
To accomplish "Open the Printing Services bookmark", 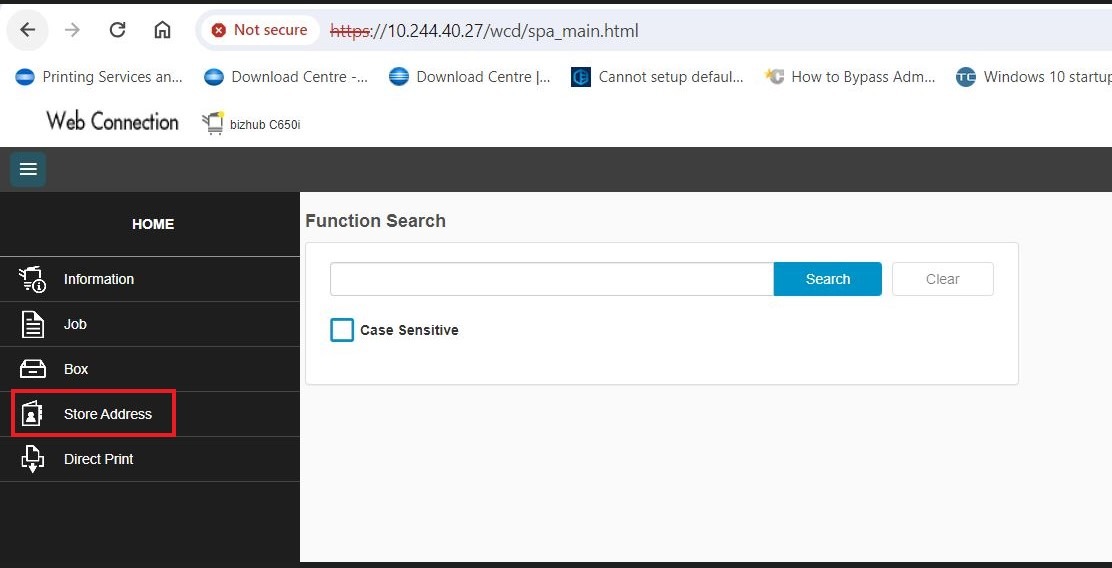I will click(100, 77).
